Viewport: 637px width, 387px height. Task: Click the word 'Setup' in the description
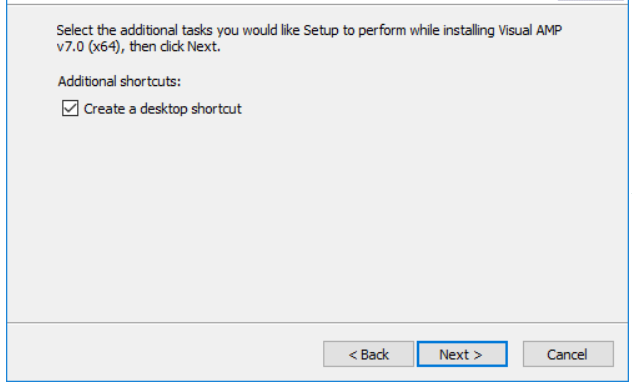point(321,30)
